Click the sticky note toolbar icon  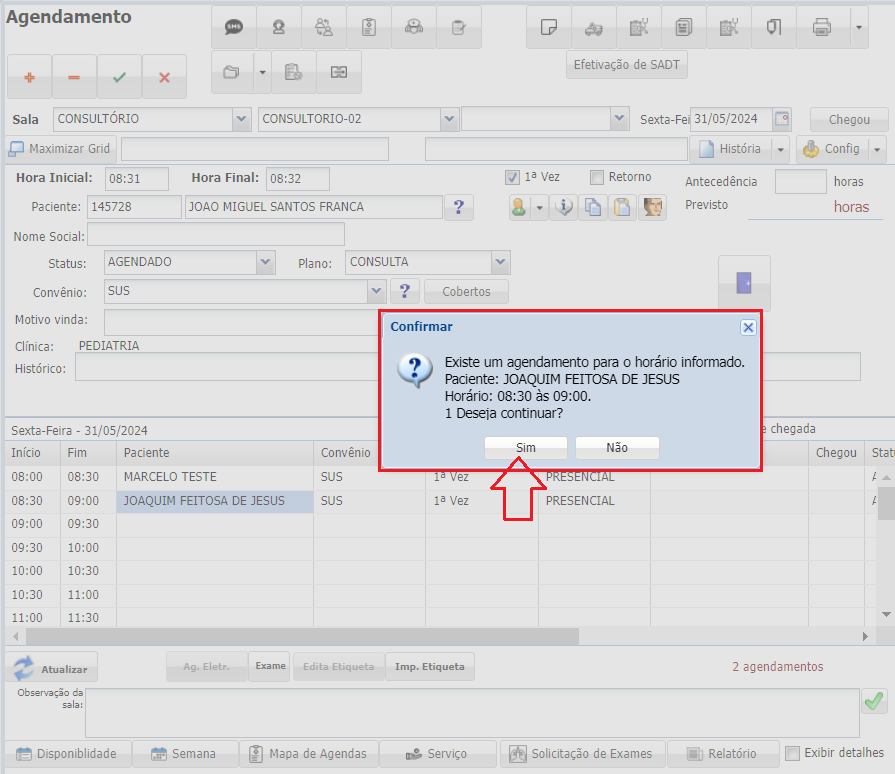coord(549,27)
